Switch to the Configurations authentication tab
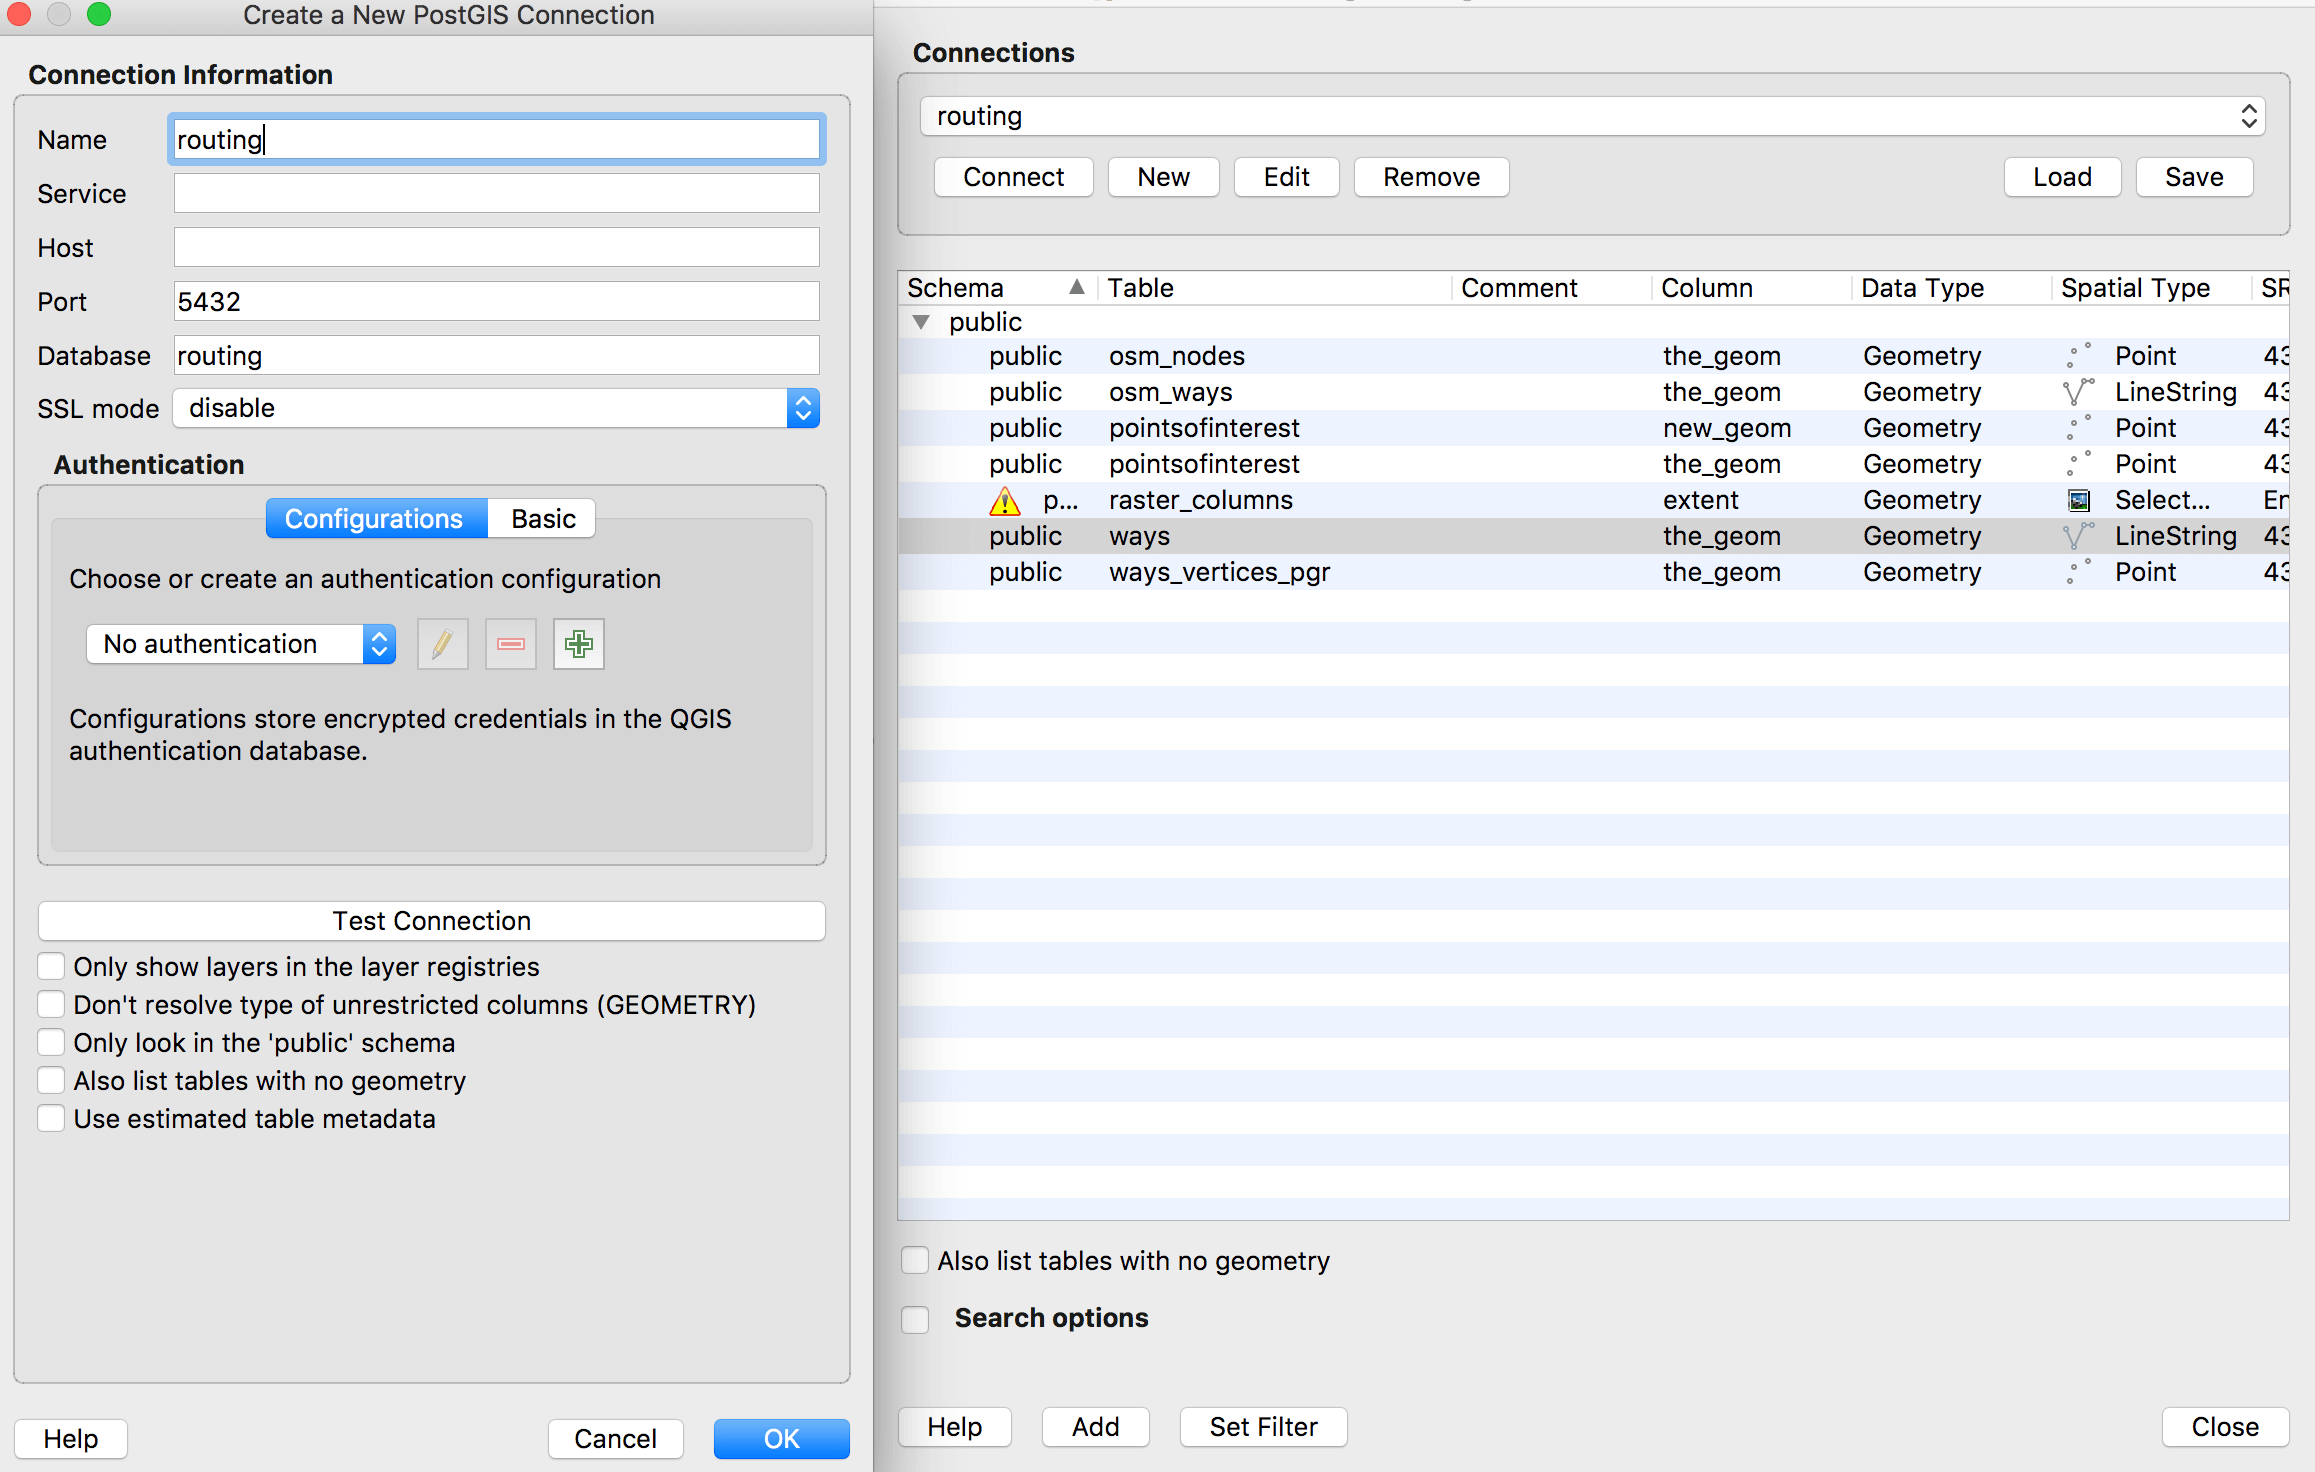Viewport: 2315px width, 1472px height. [376, 518]
